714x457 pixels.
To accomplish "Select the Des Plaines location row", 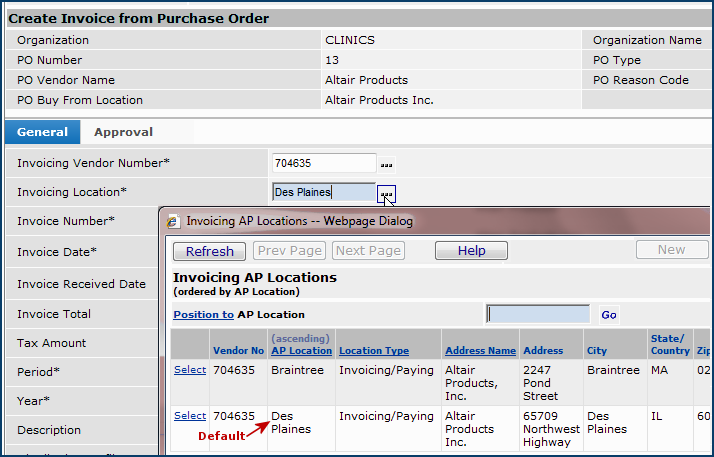I will coord(189,416).
